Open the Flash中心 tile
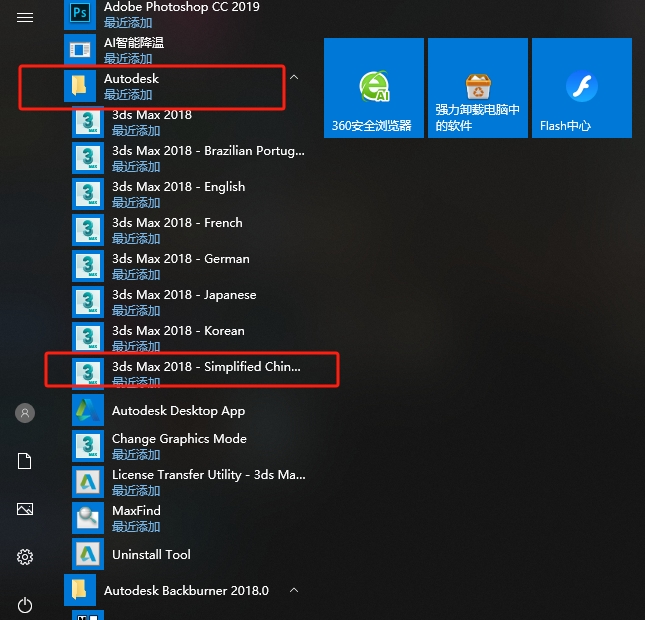 coord(581,88)
